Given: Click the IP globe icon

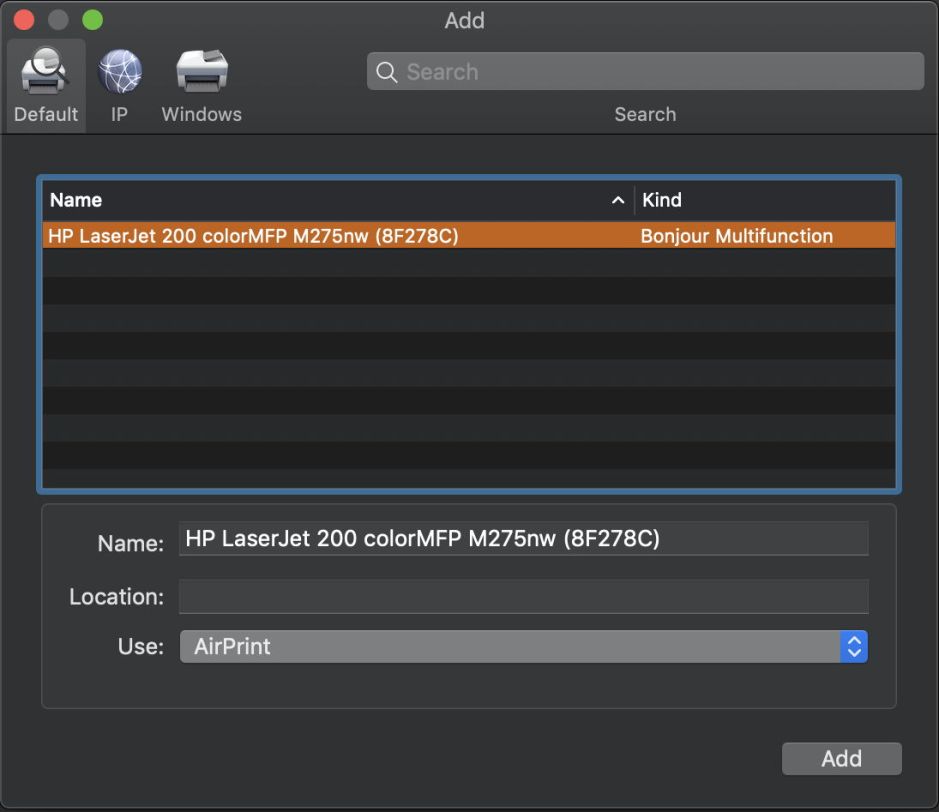Looking at the screenshot, I should (x=119, y=72).
